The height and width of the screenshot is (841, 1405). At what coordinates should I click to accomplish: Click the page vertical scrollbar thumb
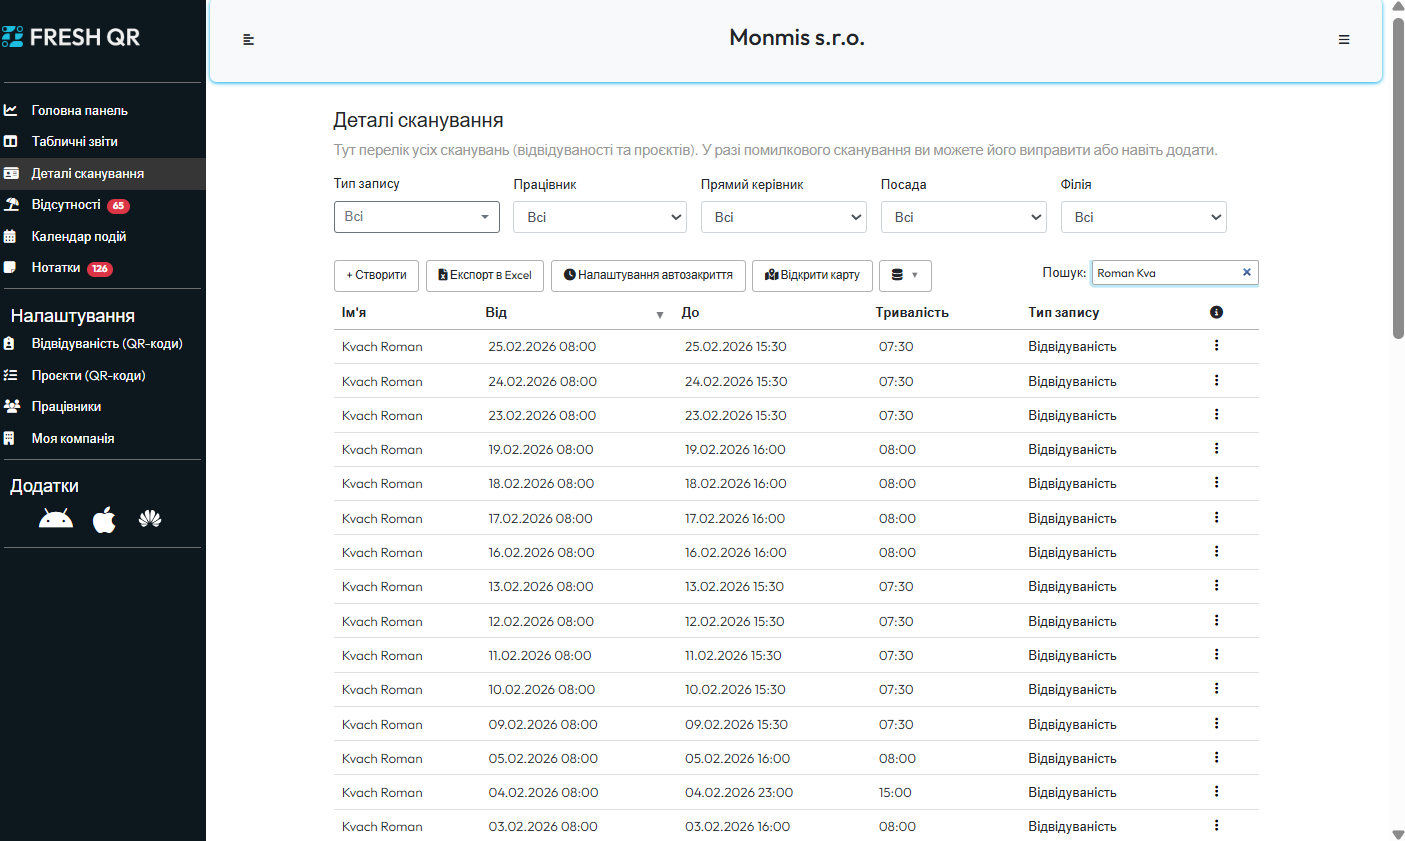tap(1398, 180)
